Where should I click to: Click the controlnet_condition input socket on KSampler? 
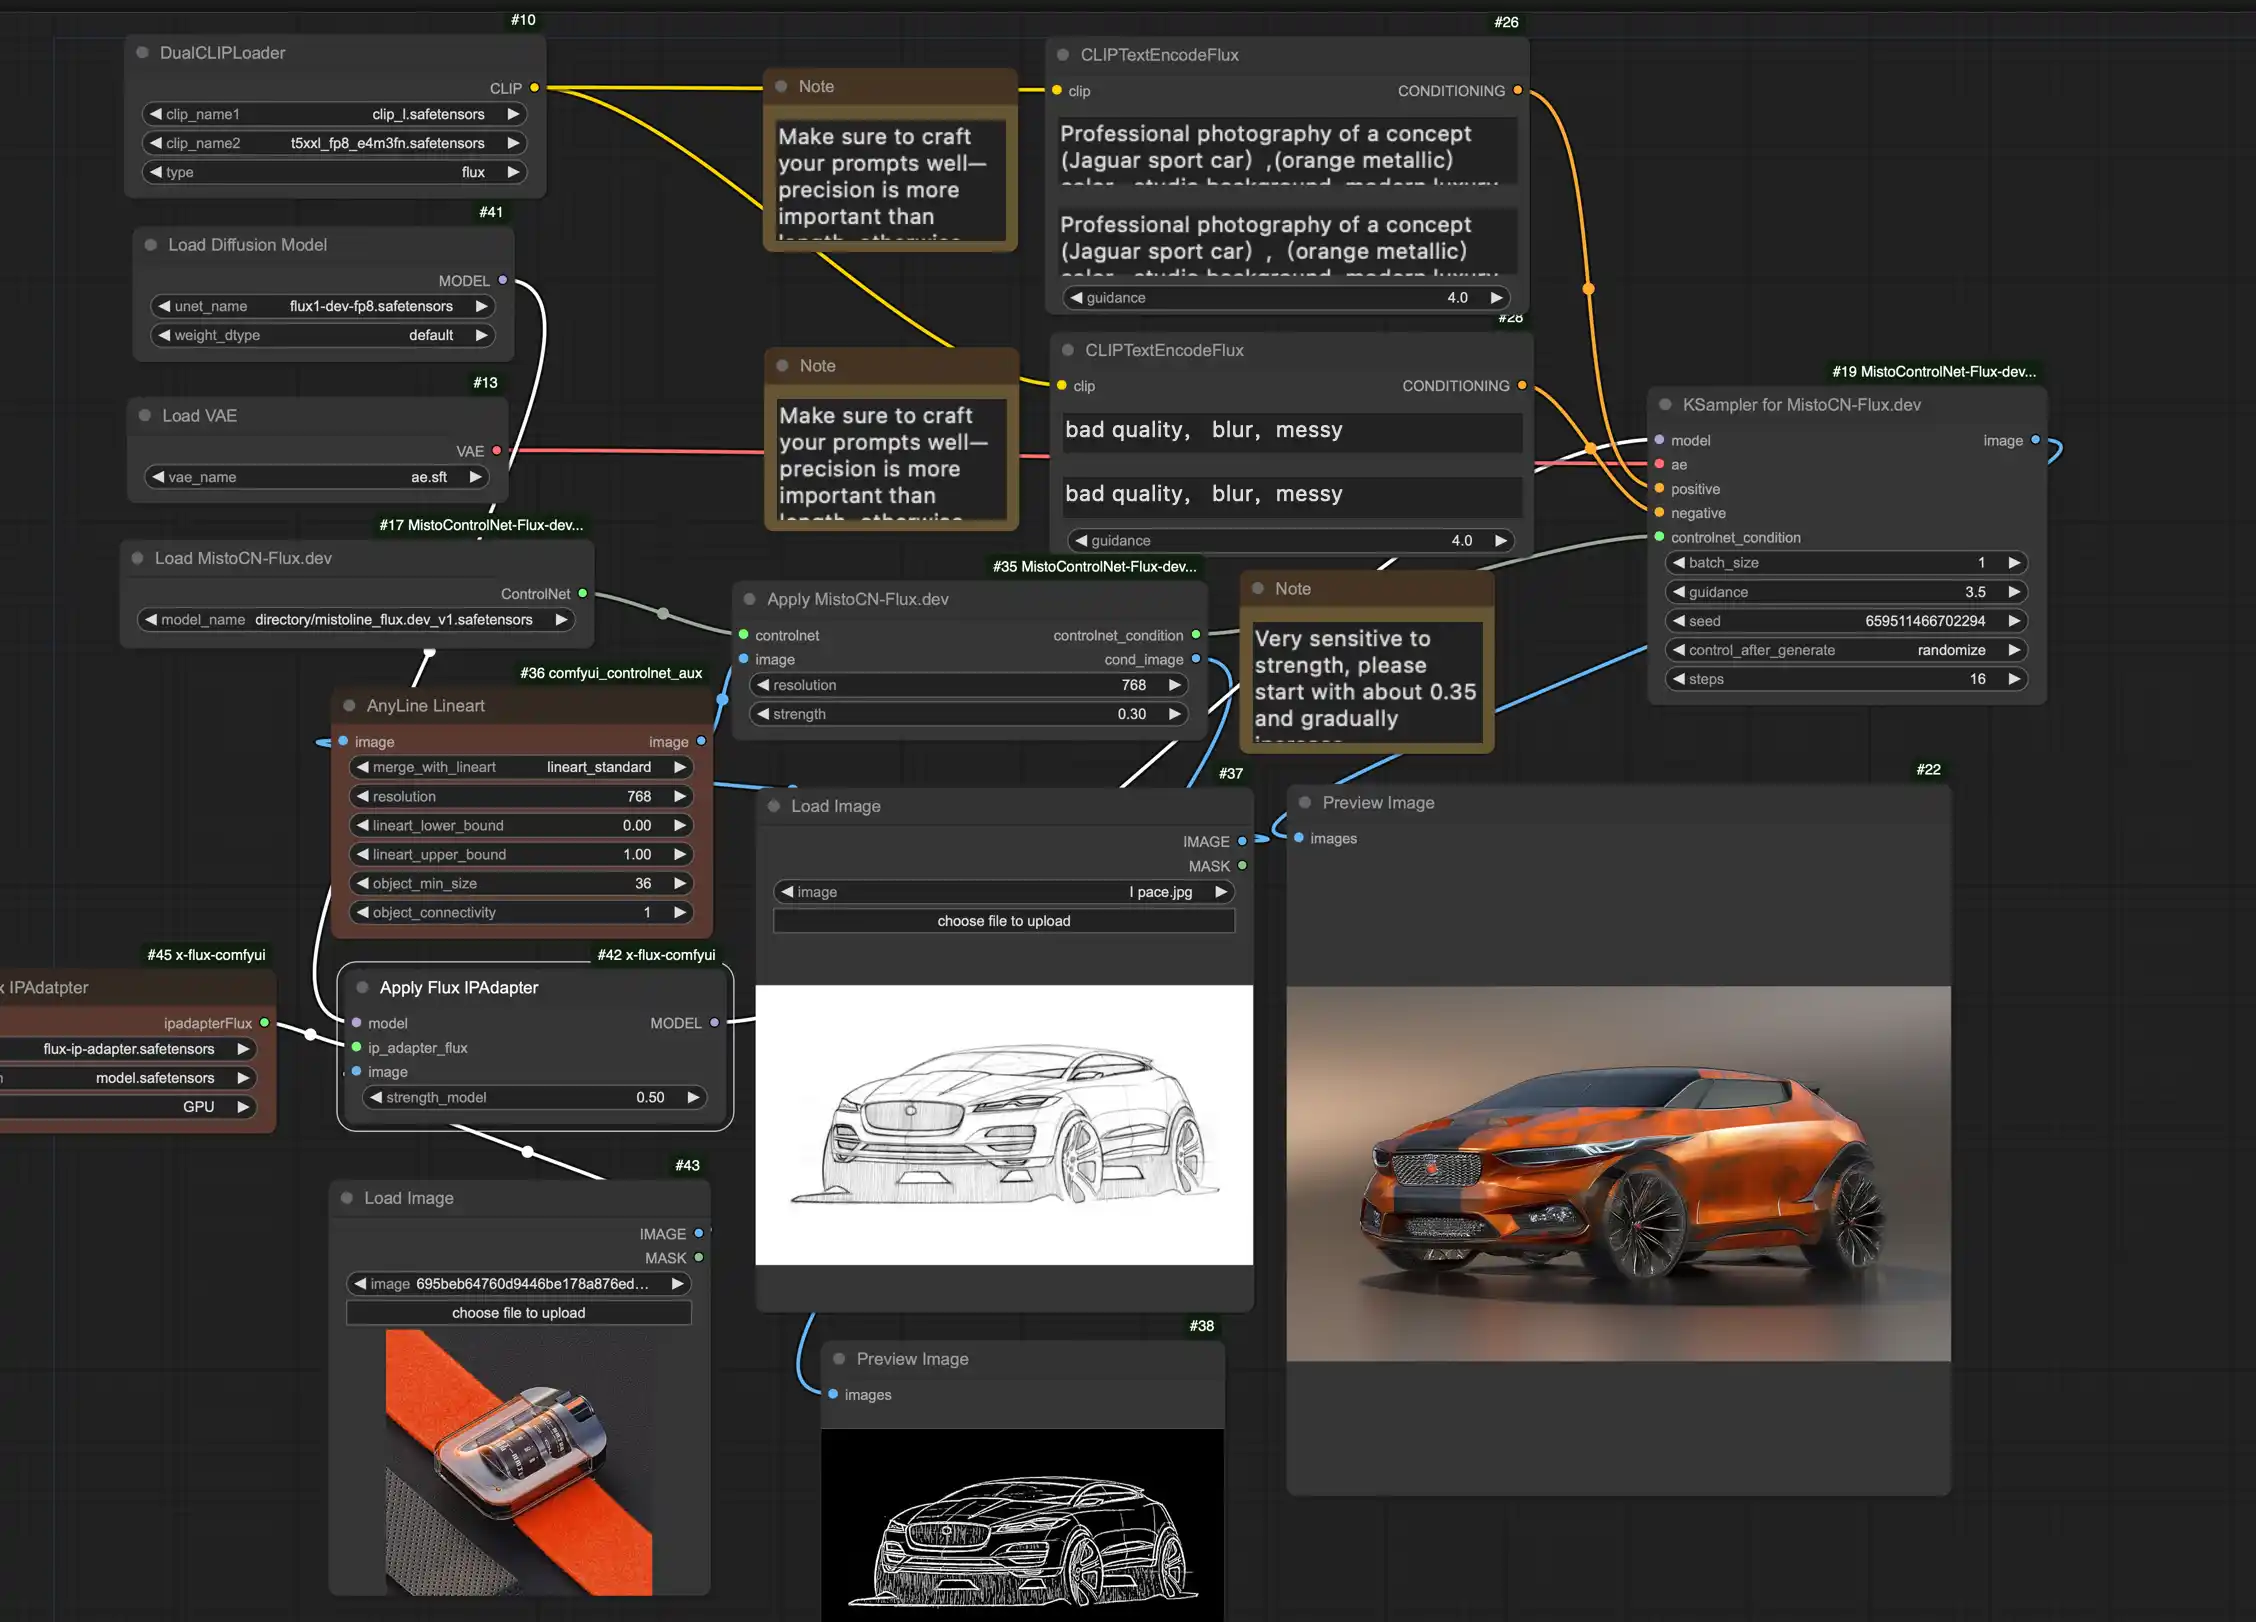pyautogui.click(x=1659, y=537)
